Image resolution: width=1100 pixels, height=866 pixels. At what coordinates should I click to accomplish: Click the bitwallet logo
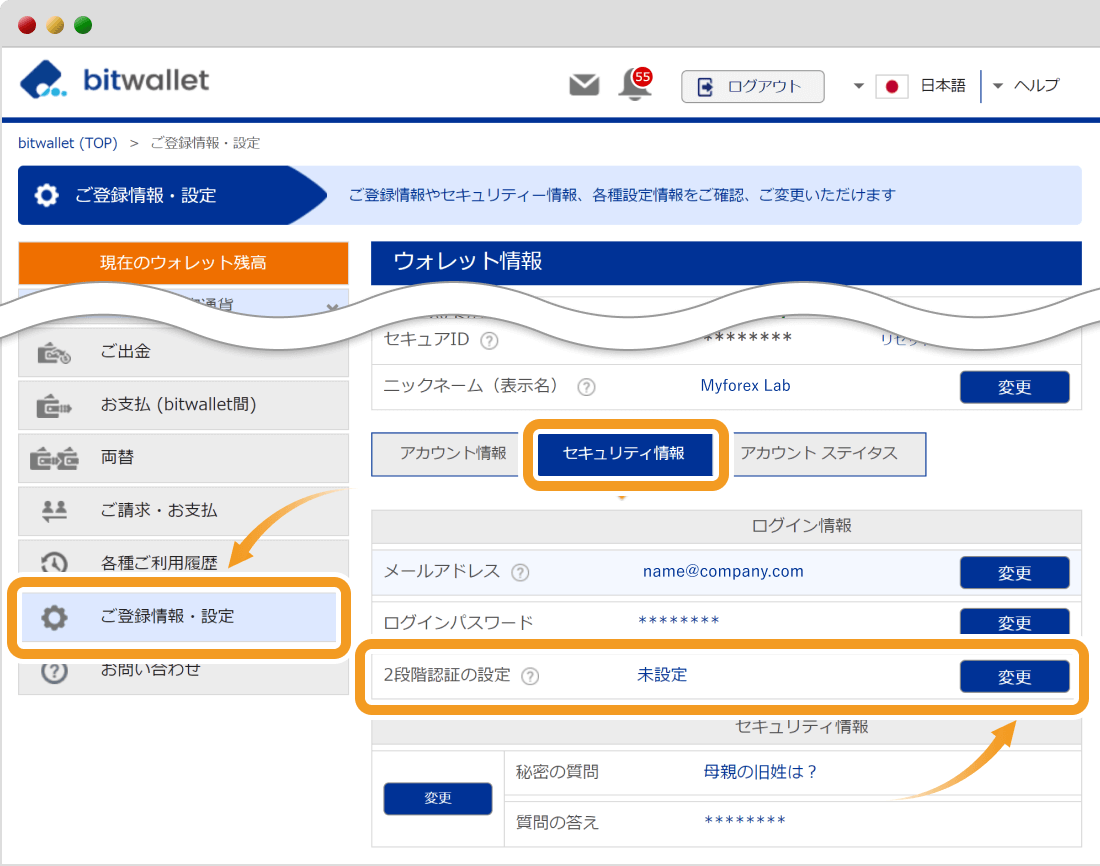point(114,80)
